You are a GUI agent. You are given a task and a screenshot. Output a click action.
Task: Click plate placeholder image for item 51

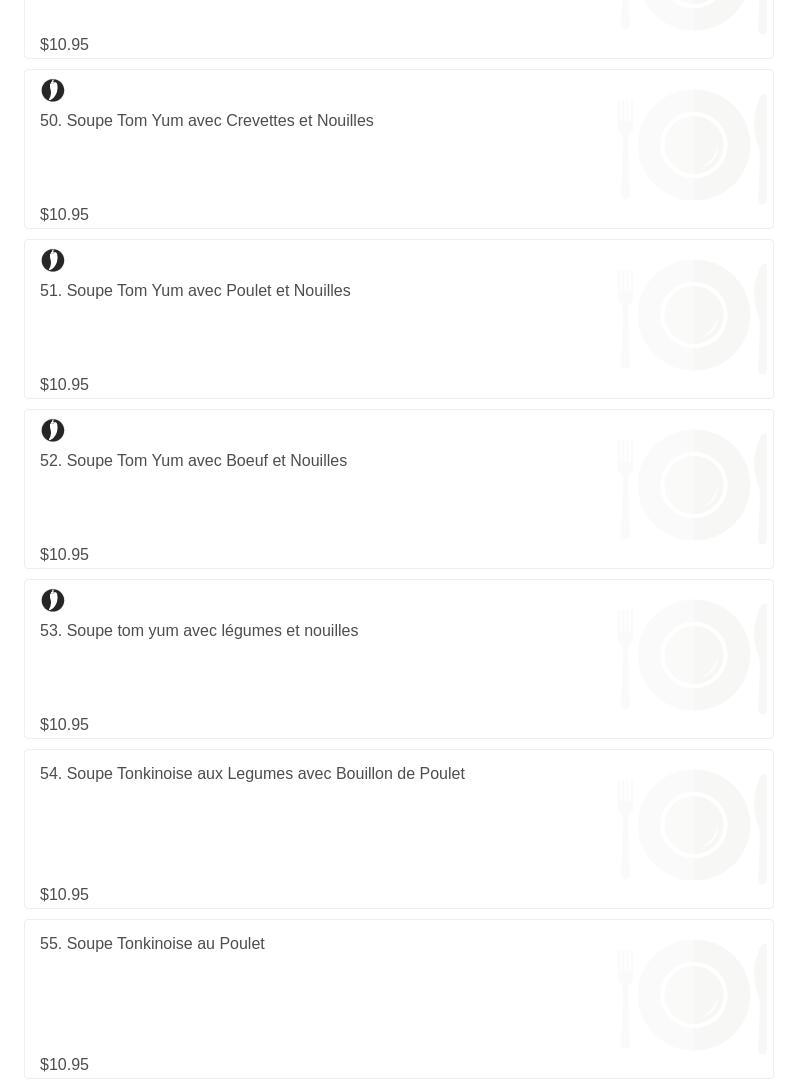[693, 316]
